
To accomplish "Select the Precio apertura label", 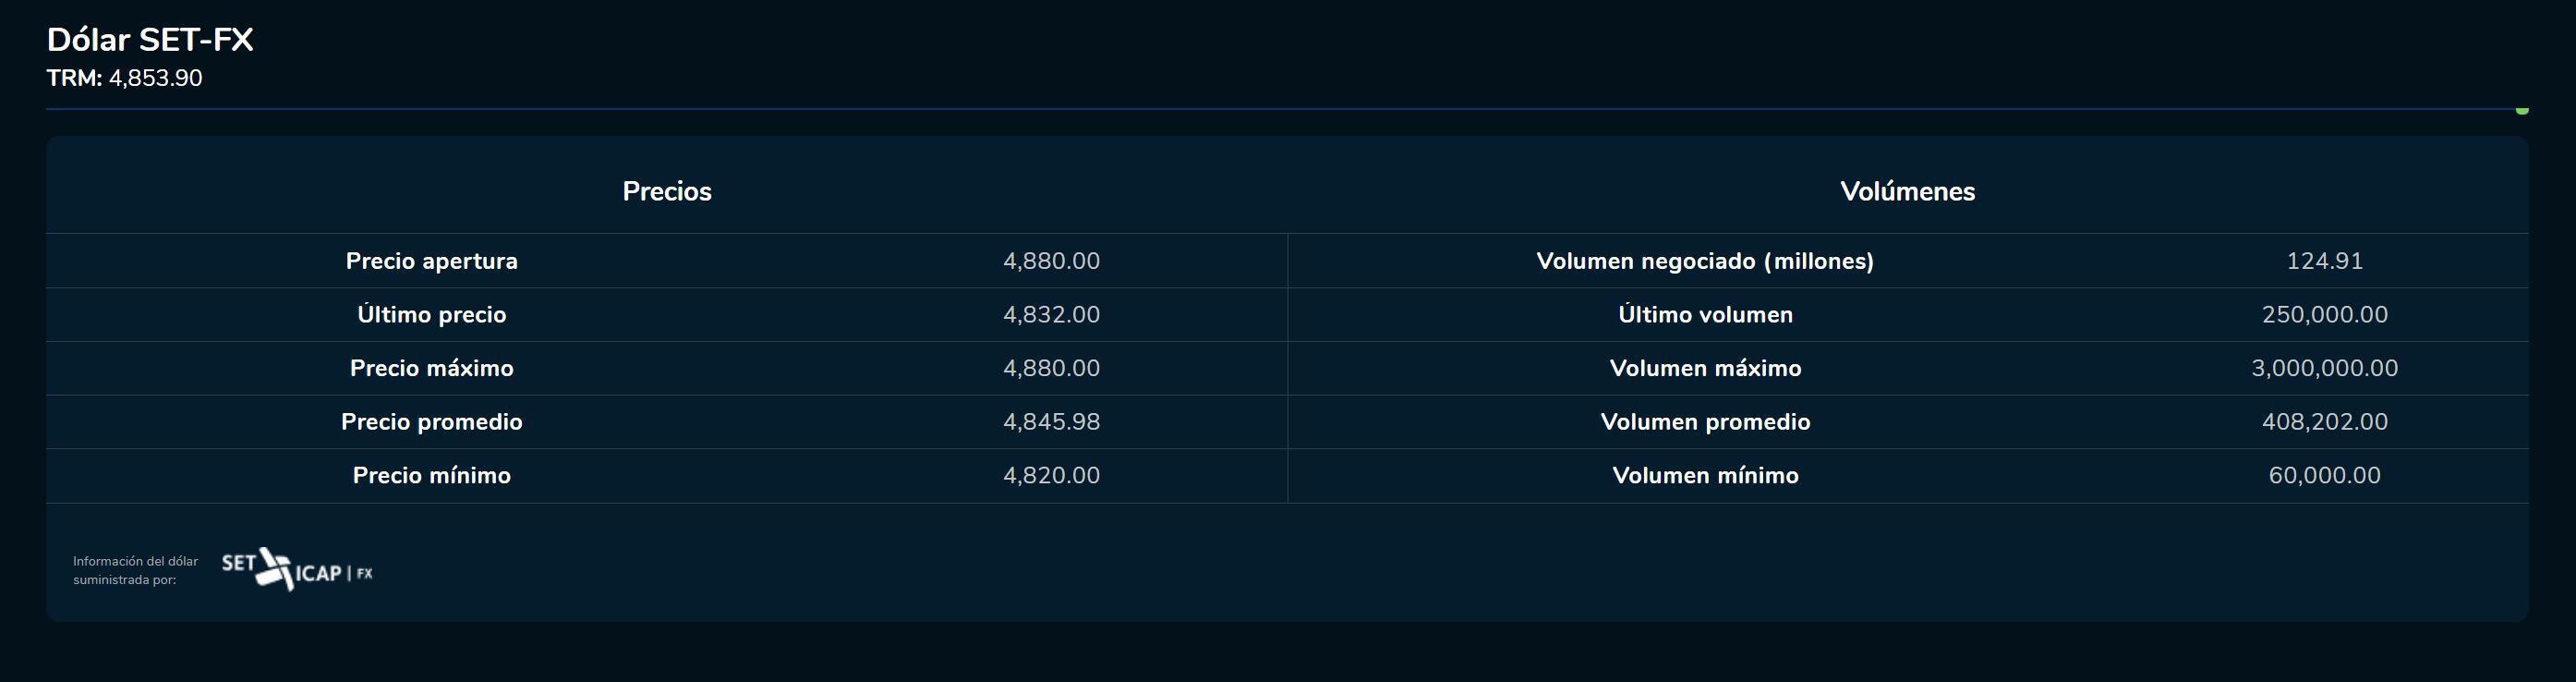I will click(x=431, y=261).
